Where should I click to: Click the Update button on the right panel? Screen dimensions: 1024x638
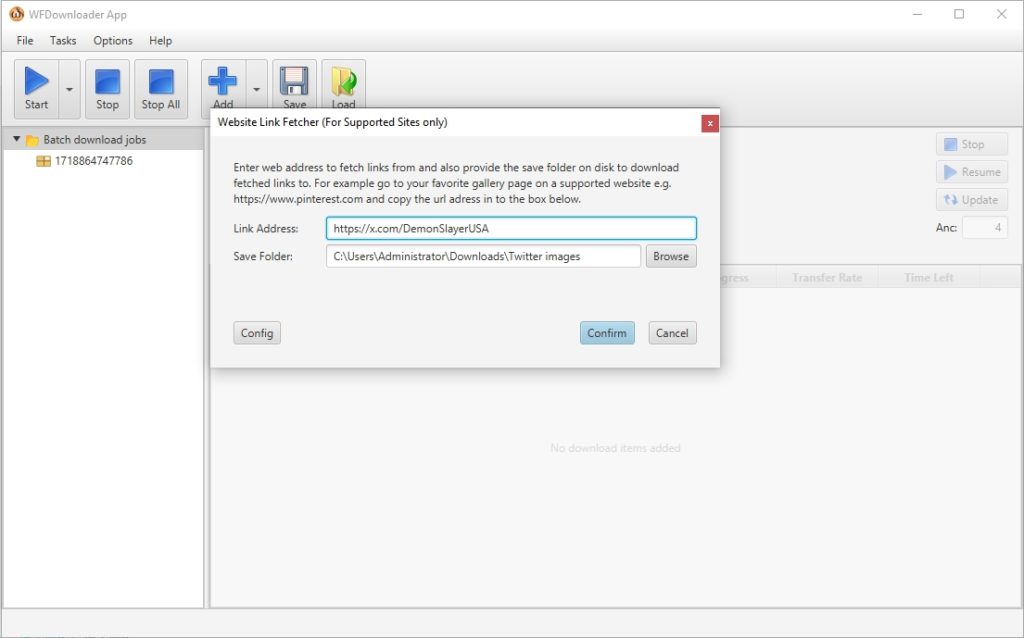click(971, 199)
